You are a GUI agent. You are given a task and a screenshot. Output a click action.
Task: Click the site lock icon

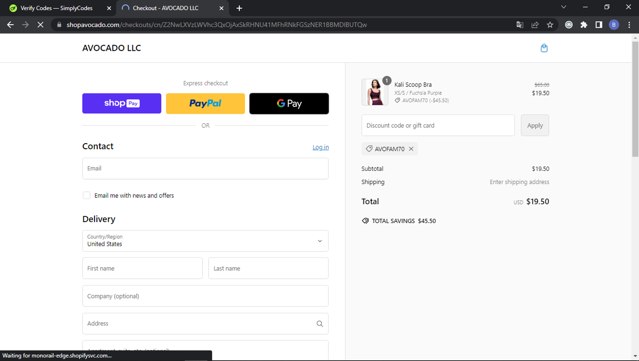(x=59, y=25)
